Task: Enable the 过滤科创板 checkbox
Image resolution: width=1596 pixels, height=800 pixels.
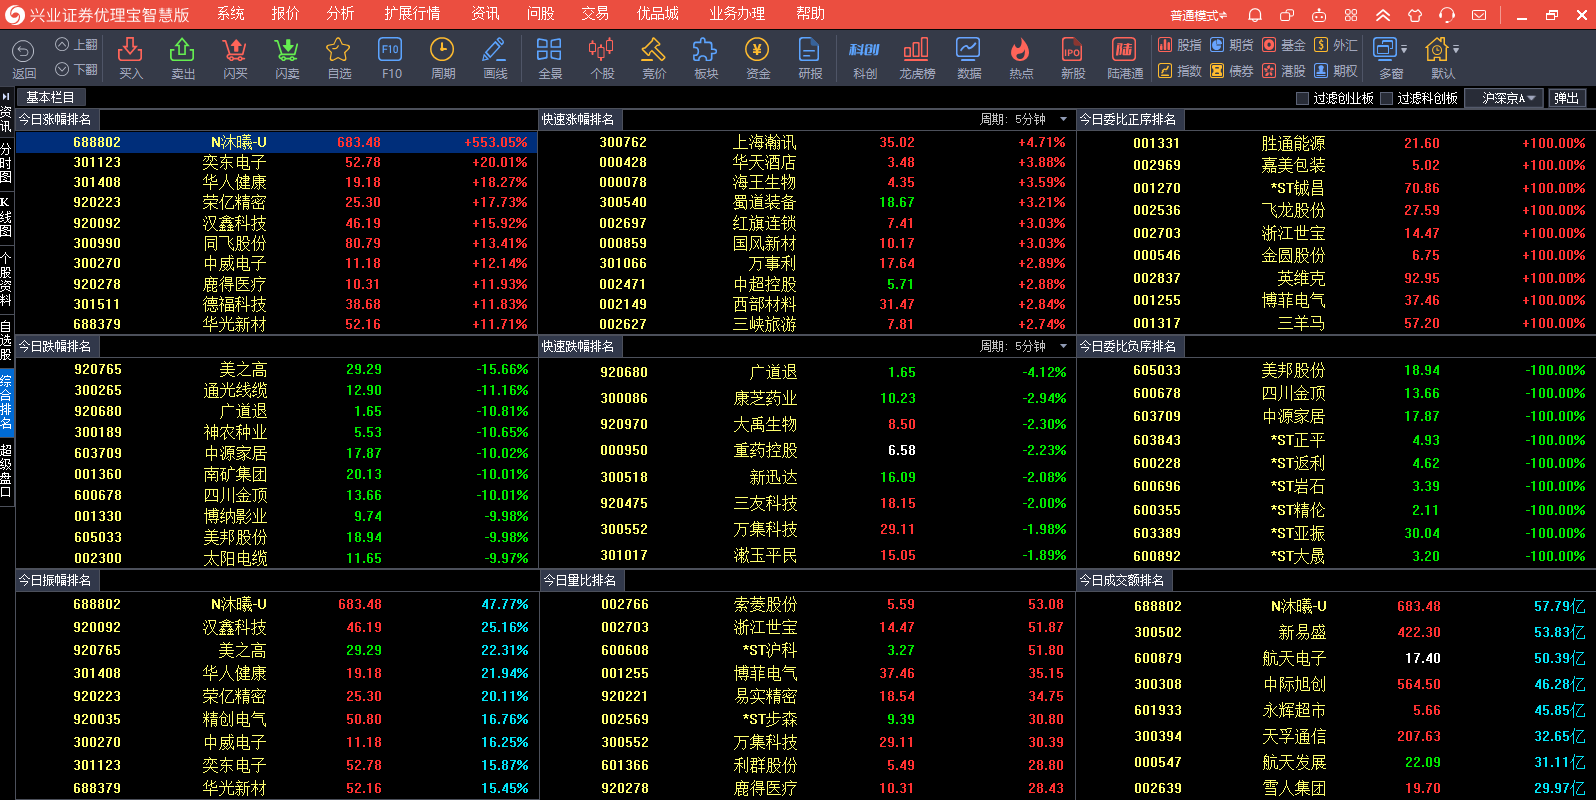Action: [1386, 98]
